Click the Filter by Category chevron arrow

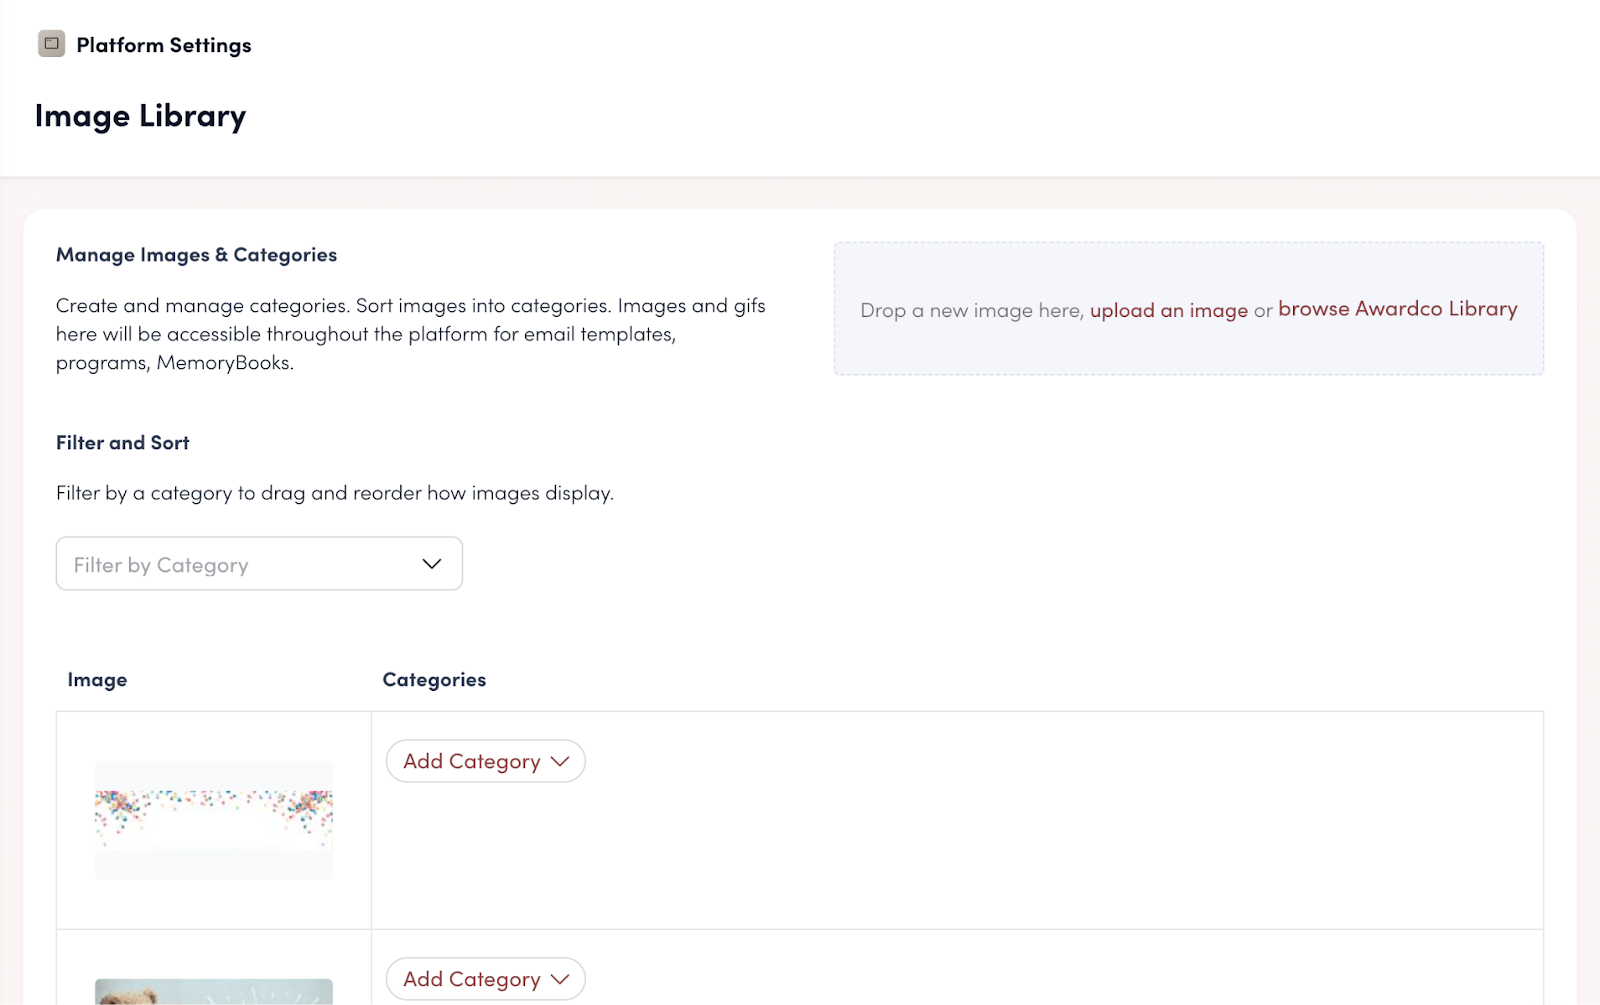432,564
